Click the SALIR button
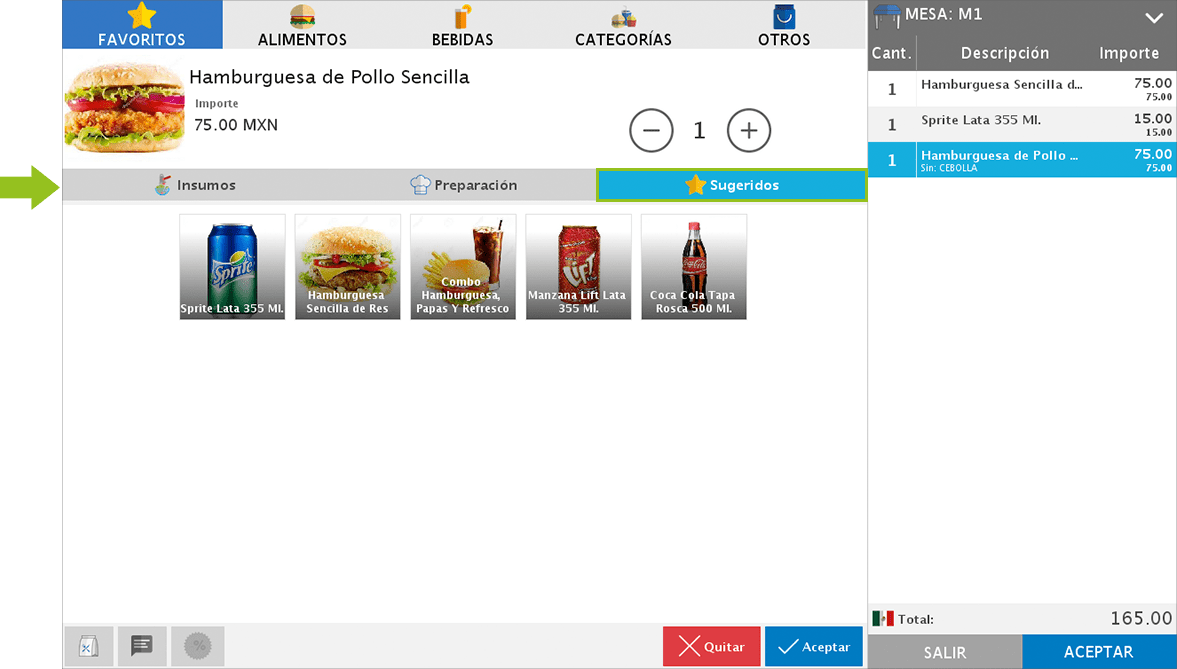The width and height of the screenshot is (1177, 669). pos(944,652)
